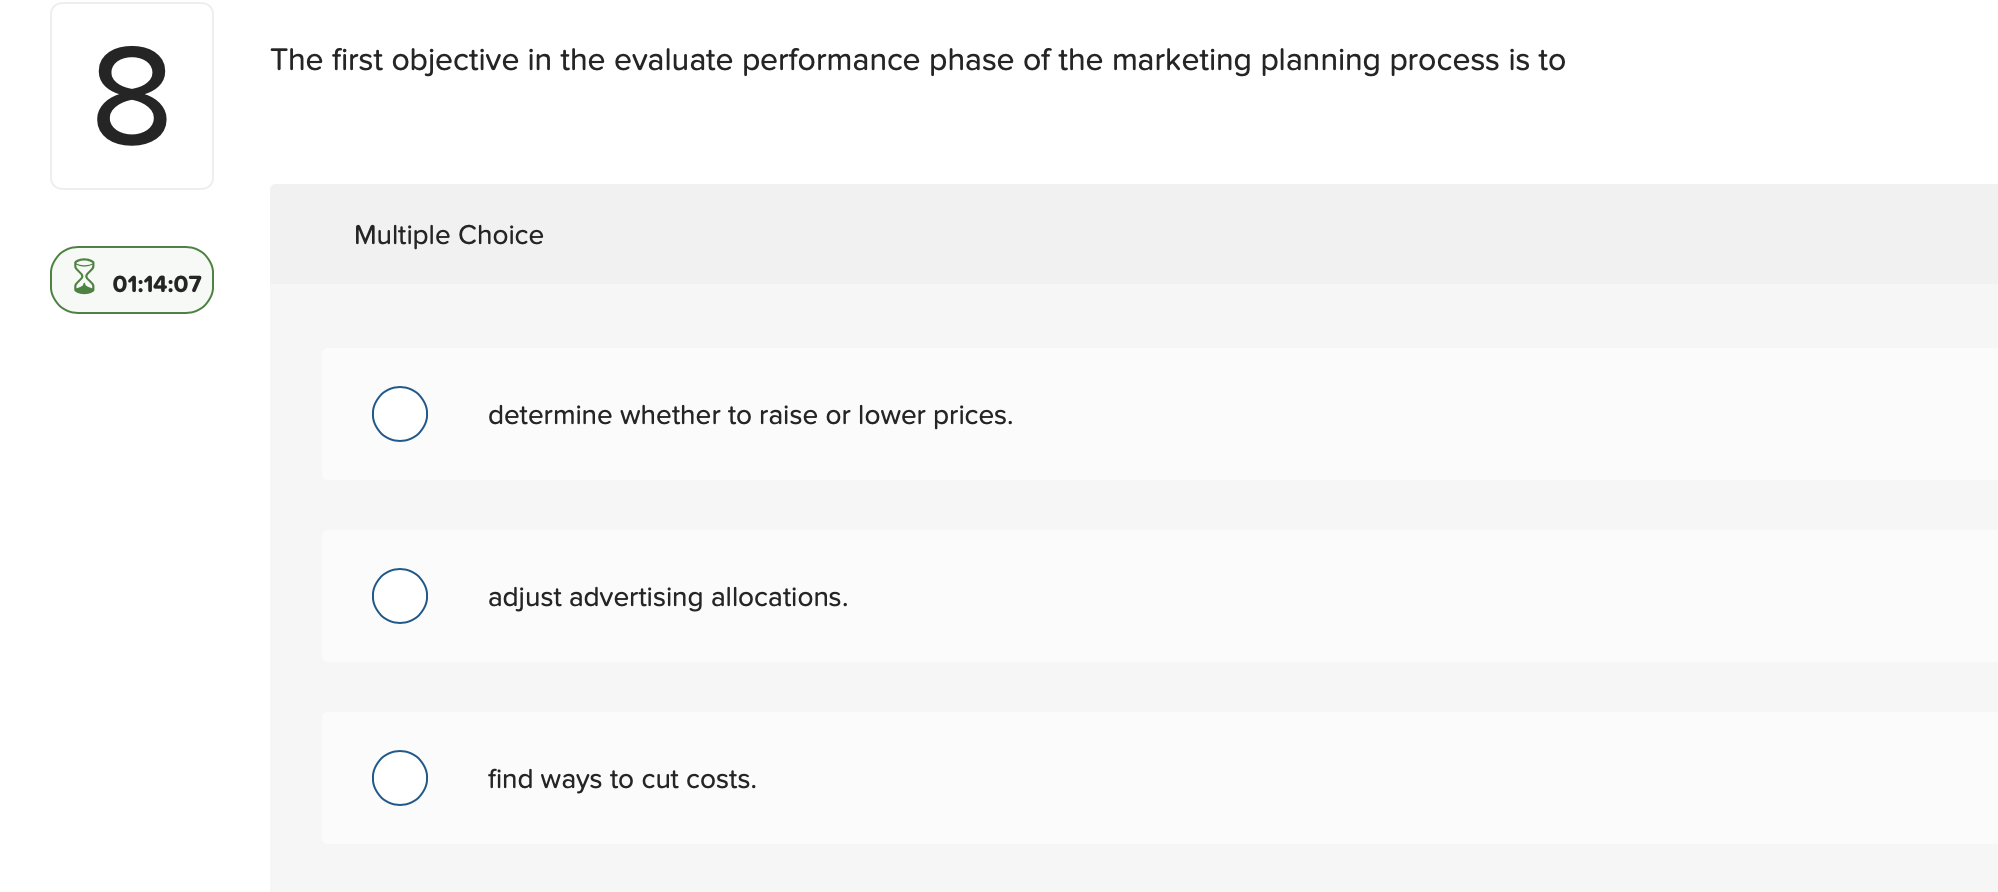1998x892 pixels.
Task: Click the Multiple Choice header label
Action: (448, 235)
